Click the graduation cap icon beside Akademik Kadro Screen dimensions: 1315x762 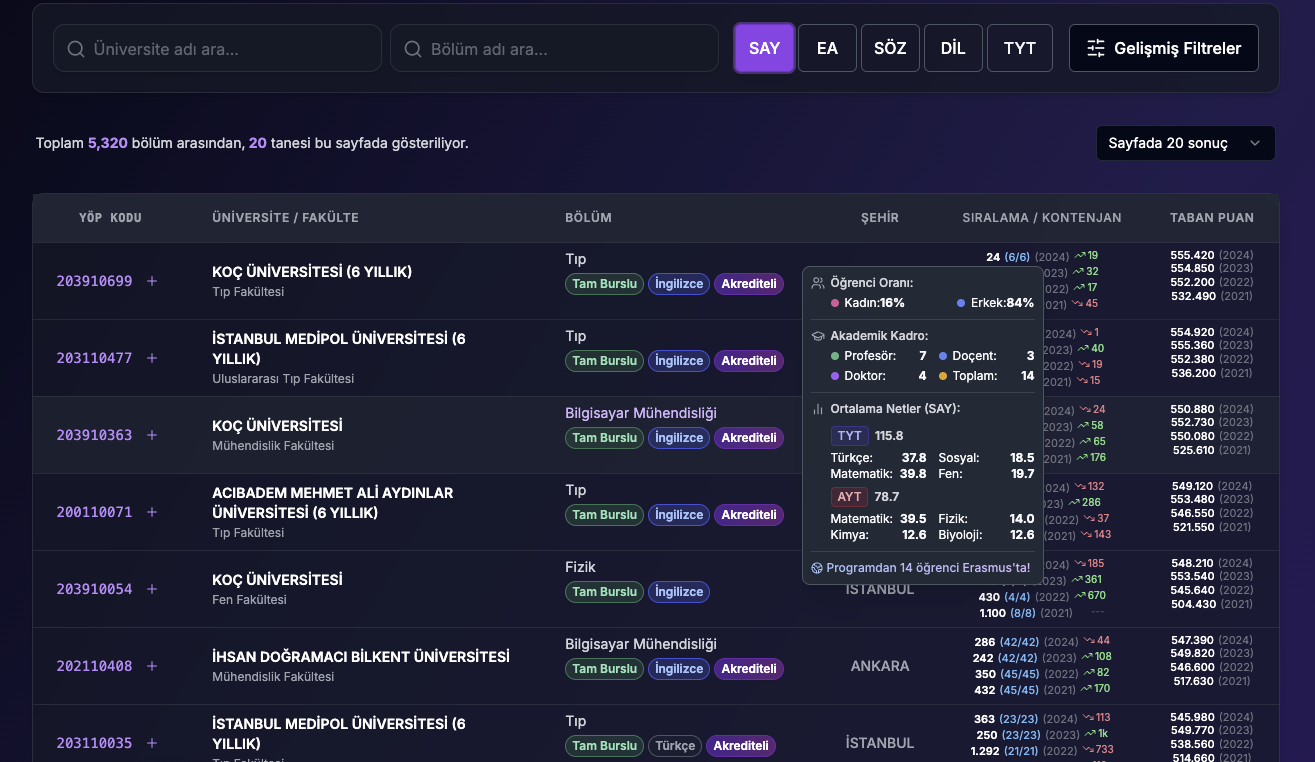(818, 336)
